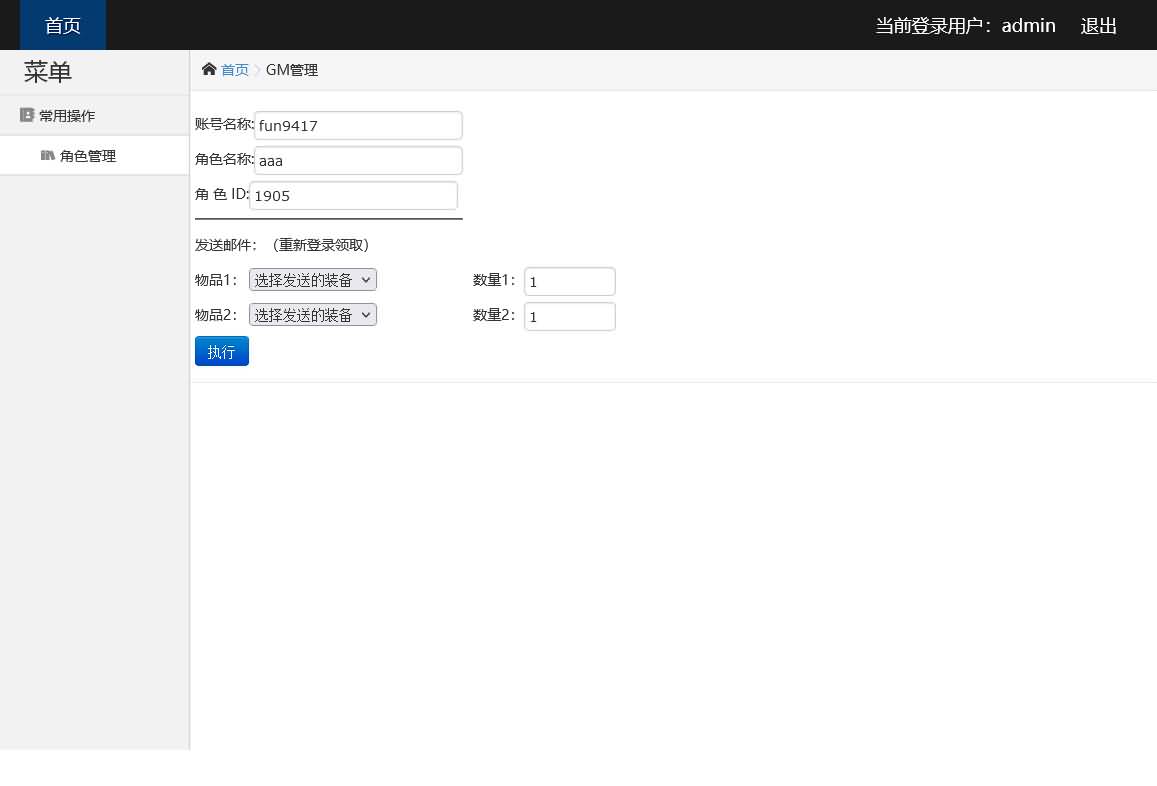Click the 常用操作 menu icon

click(27, 115)
